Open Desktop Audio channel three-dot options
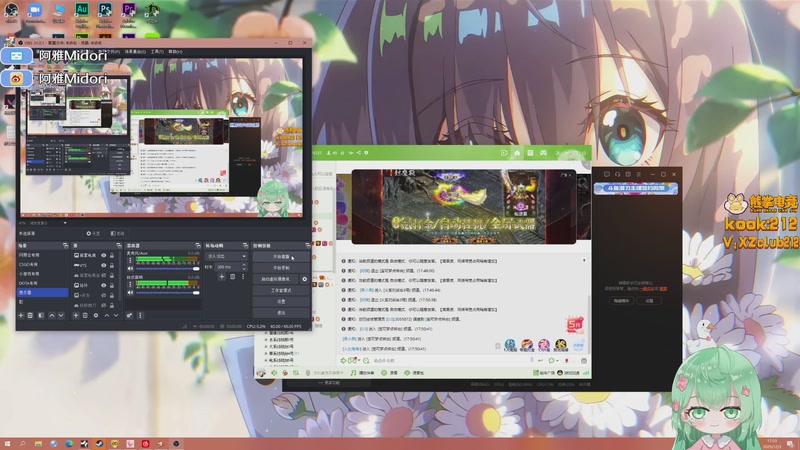 [130, 285]
